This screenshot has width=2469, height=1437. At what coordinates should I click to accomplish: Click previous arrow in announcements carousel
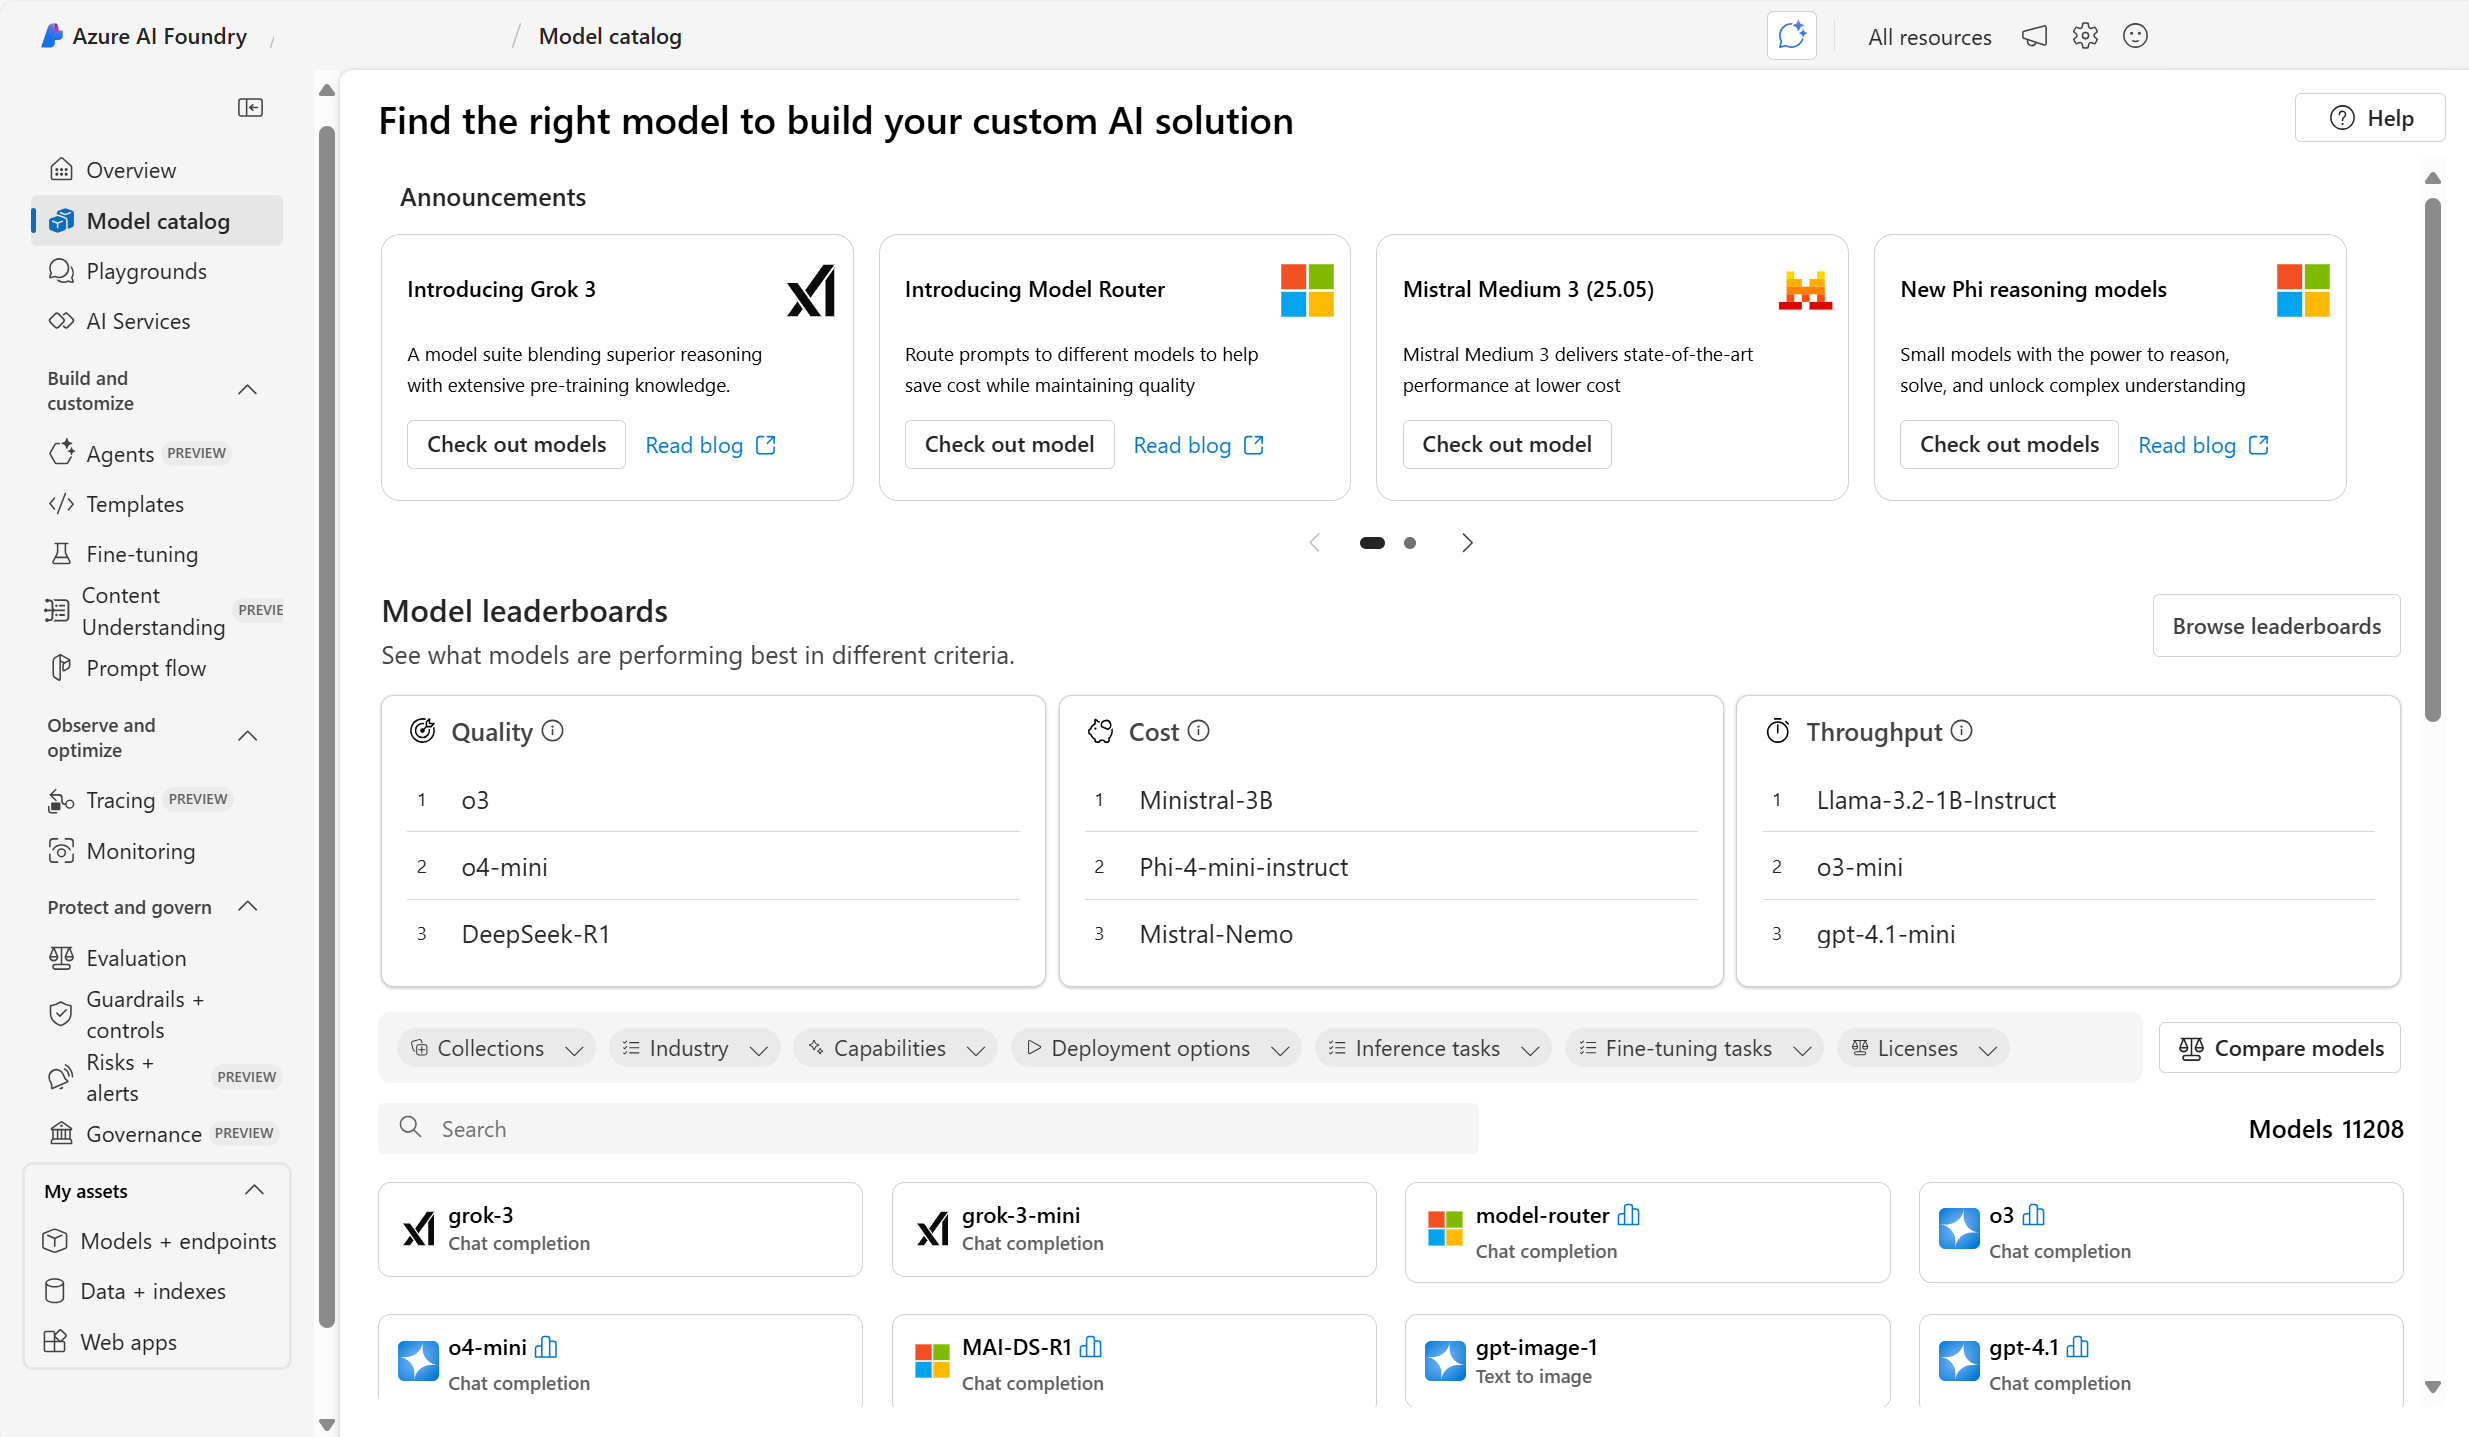pos(1315,543)
